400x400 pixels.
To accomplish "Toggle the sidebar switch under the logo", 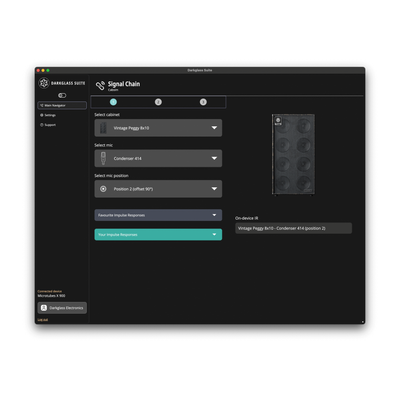I will tap(62, 95).
